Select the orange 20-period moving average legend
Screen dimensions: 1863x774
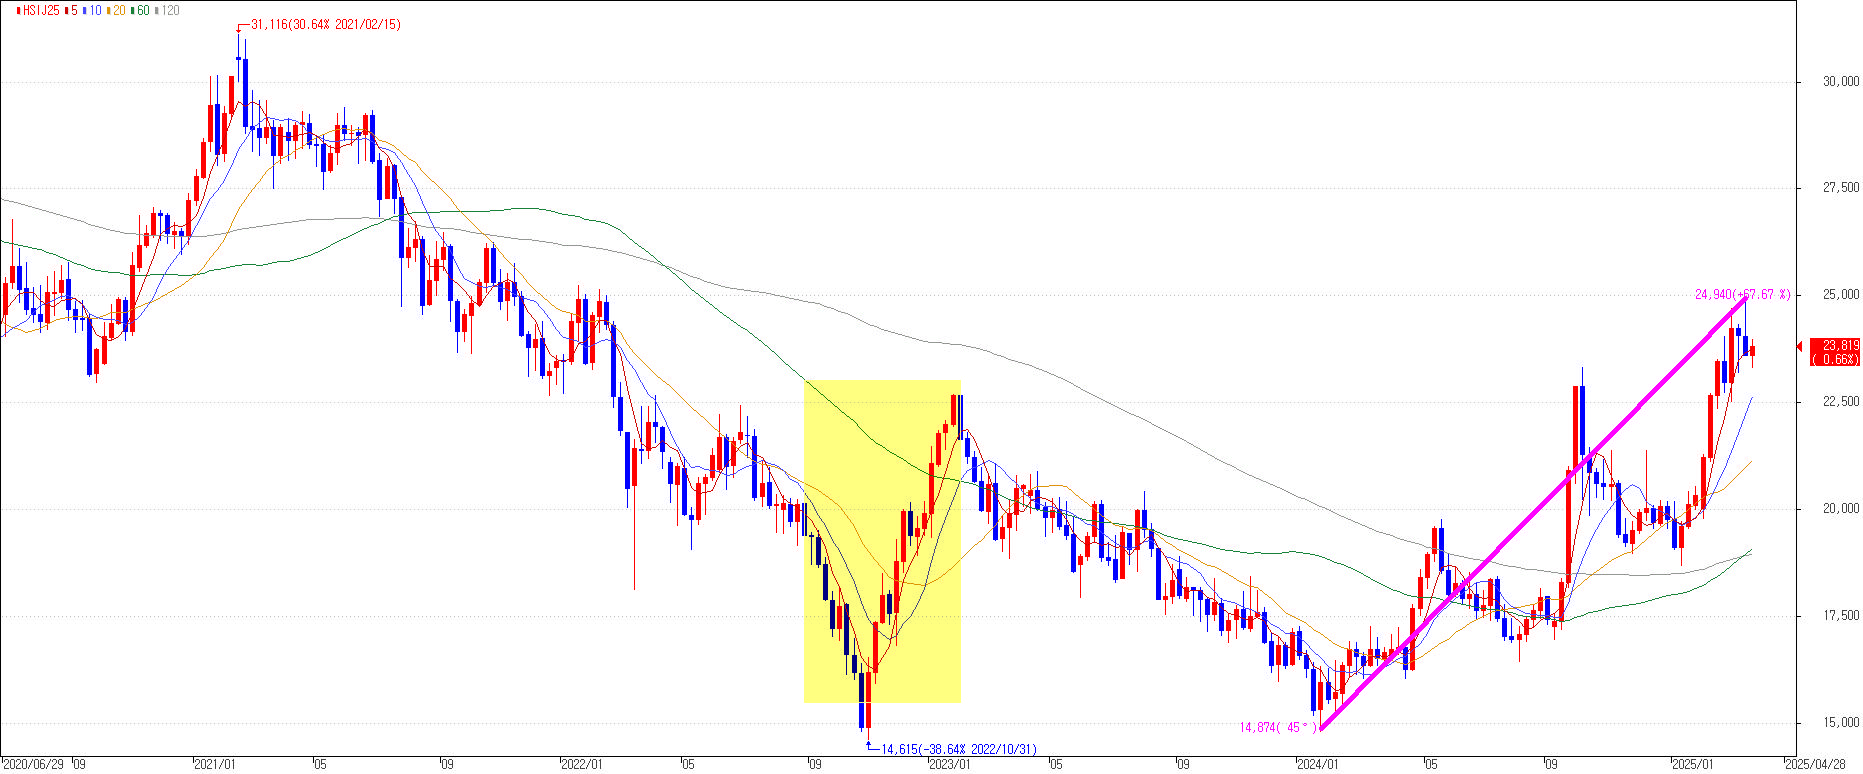(118, 10)
